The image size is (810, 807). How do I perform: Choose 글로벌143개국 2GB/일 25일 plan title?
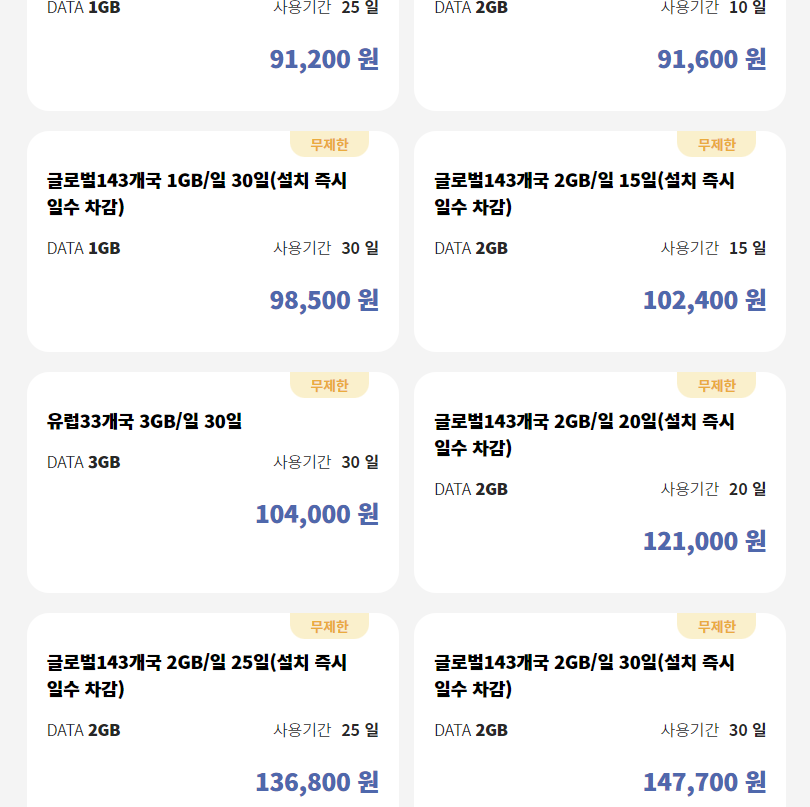pos(197,676)
